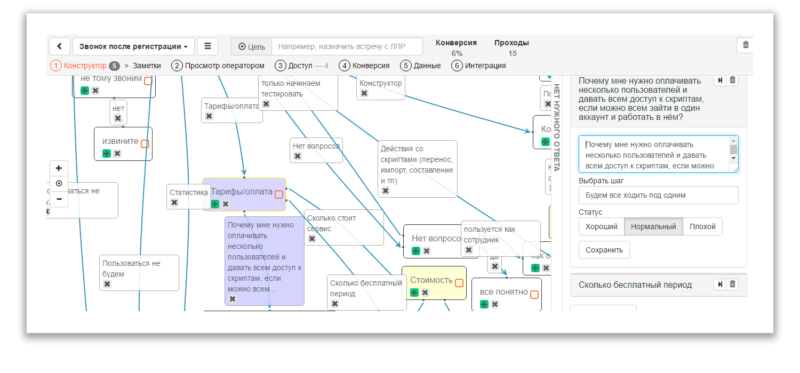Remove the 'пользуется как сотрудник' answer
Image resolution: width=800 pixels, height=373 pixels.
pos(468,250)
